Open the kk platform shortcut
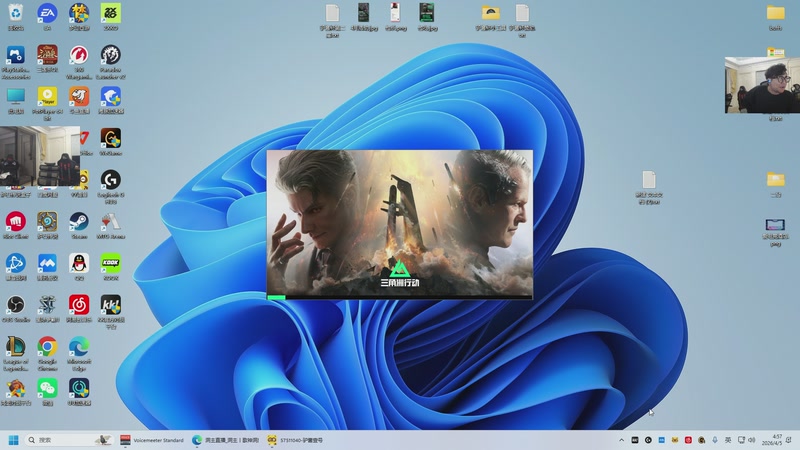 (x=111, y=305)
